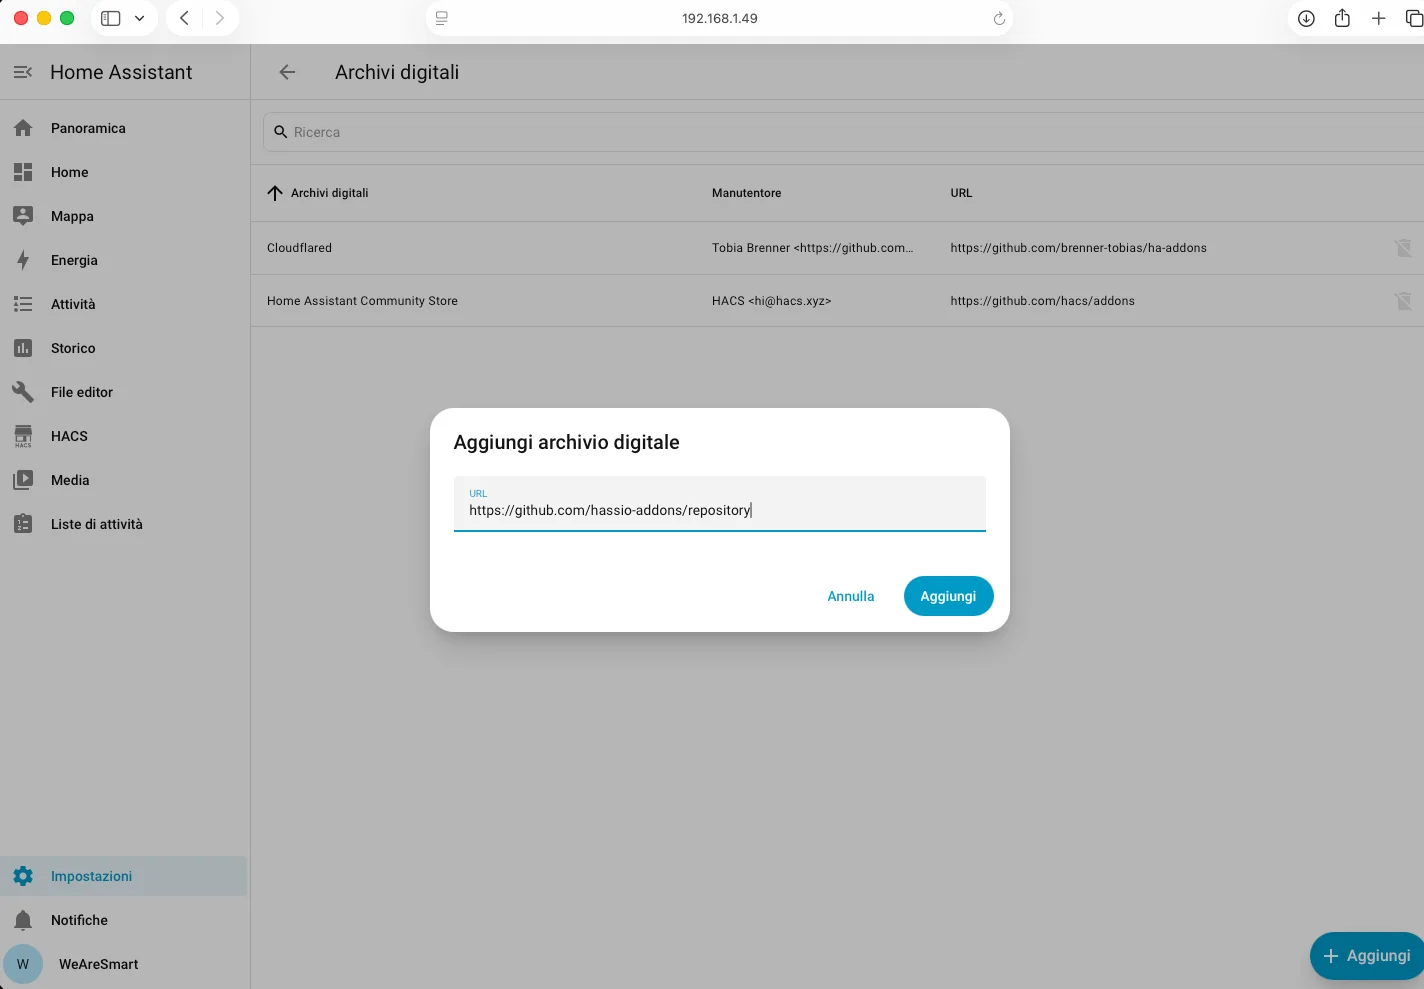Image resolution: width=1424 pixels, height=989 pixels.
Task: Open the Safari downloads icon
Action: click(1306, 18)
